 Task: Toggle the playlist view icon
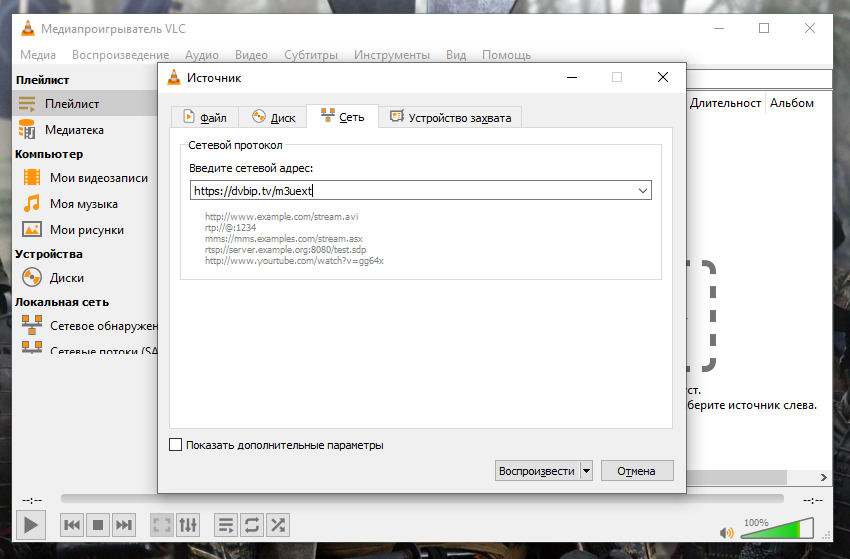226,525
